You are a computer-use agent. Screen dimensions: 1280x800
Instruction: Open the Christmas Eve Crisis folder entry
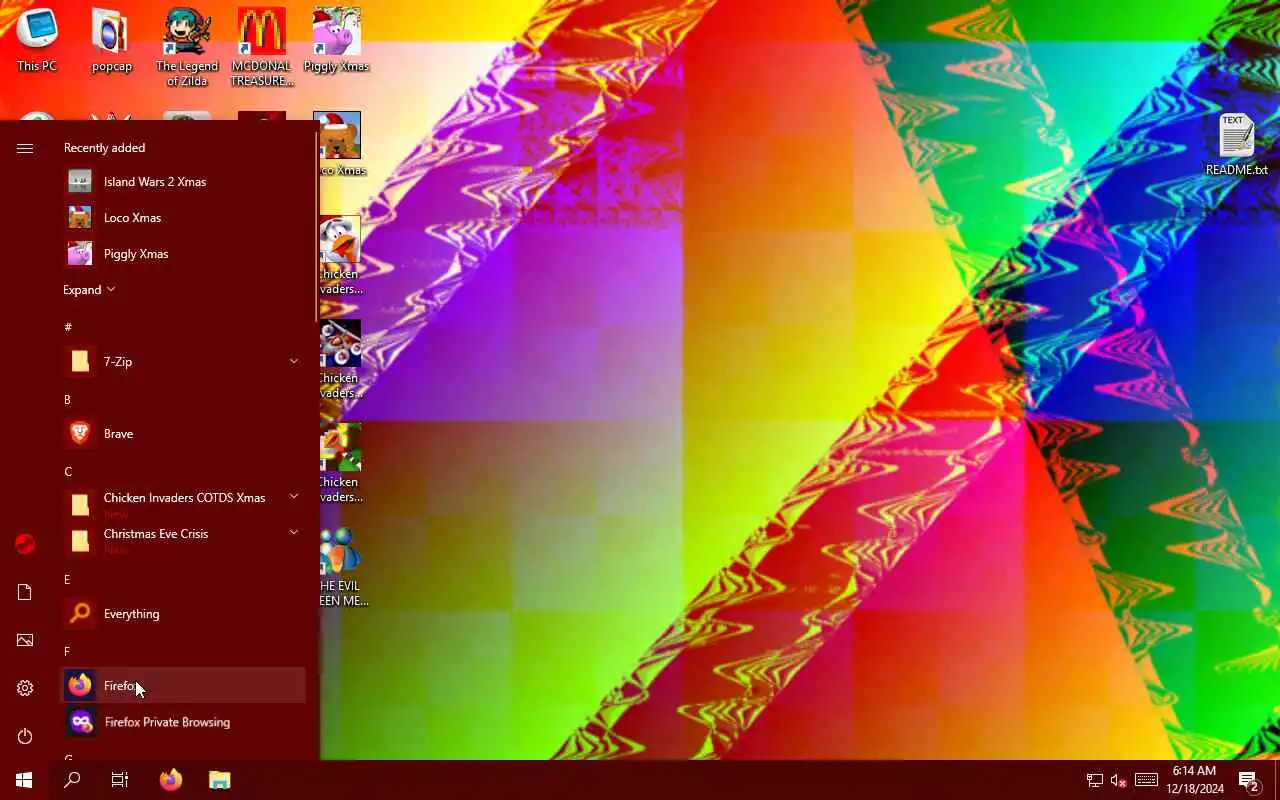[183, 540]
